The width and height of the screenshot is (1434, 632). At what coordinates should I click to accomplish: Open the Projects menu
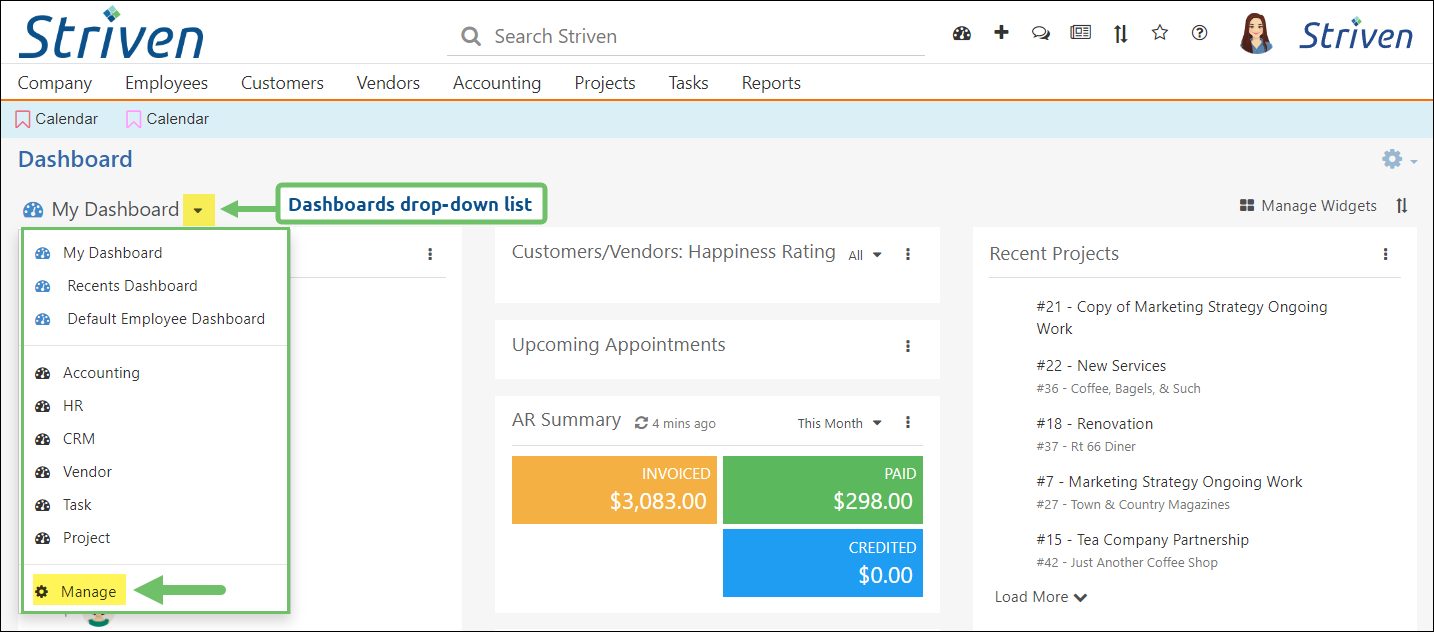pos(605,83)
